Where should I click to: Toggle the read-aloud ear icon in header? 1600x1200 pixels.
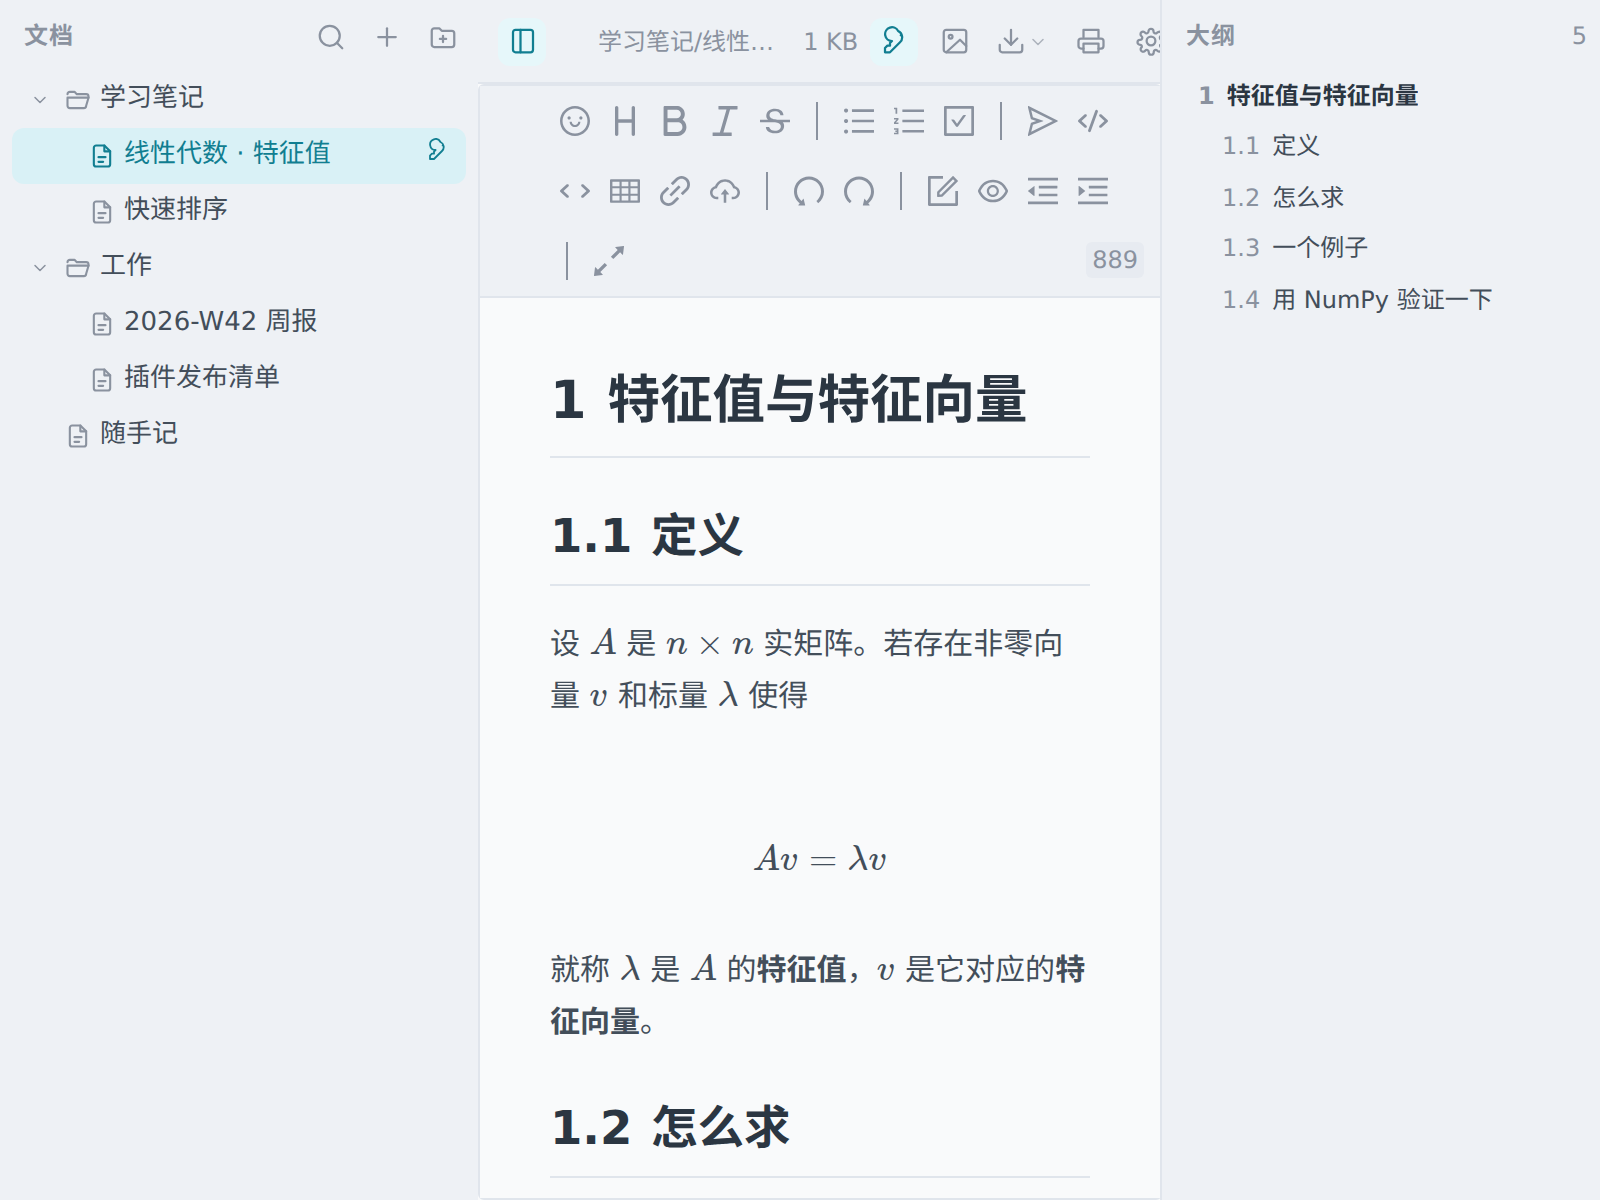(893, 41)
